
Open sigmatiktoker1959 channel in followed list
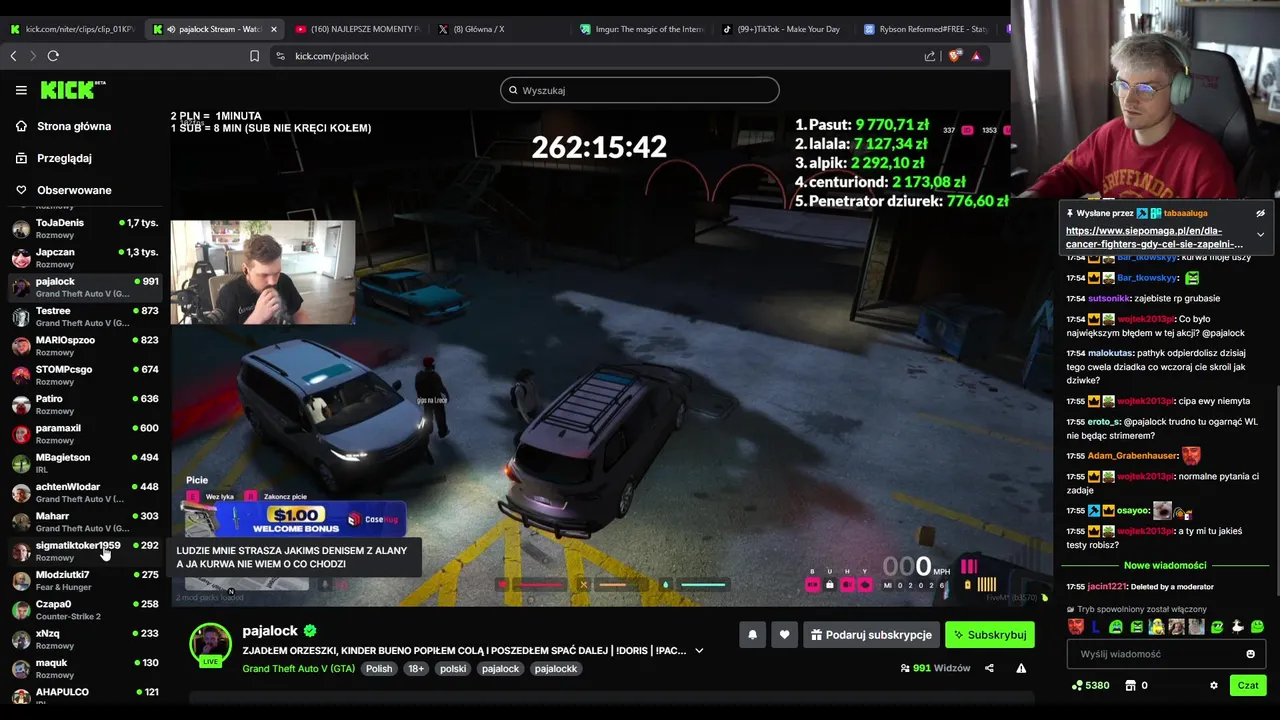[x=85, y=551]
